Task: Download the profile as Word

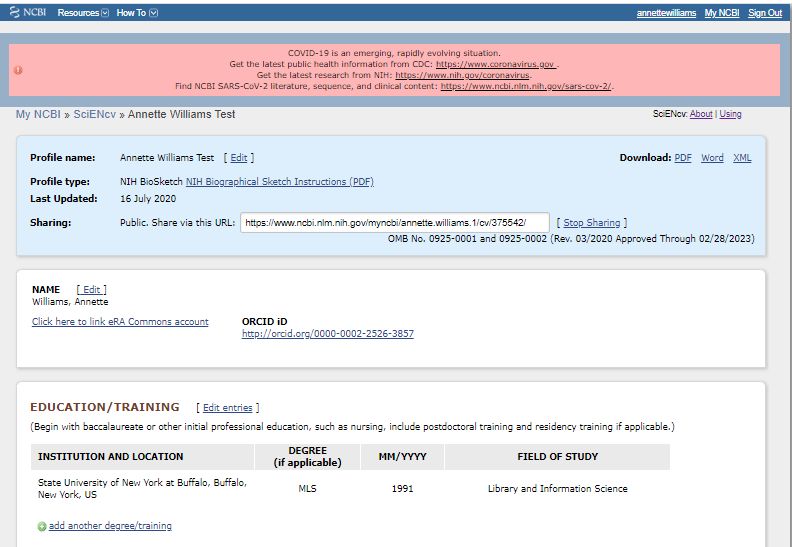Action: click(712, 158)
